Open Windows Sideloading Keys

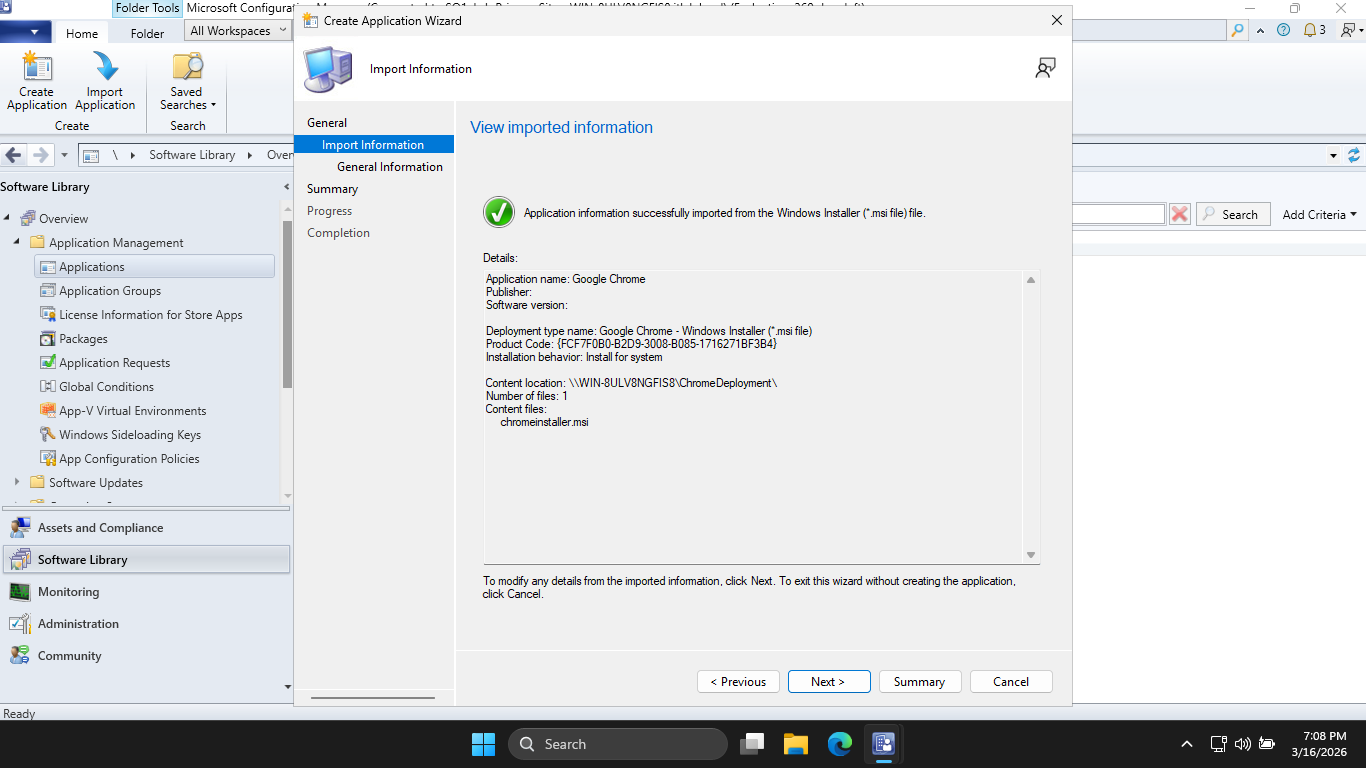click(130, 435)
